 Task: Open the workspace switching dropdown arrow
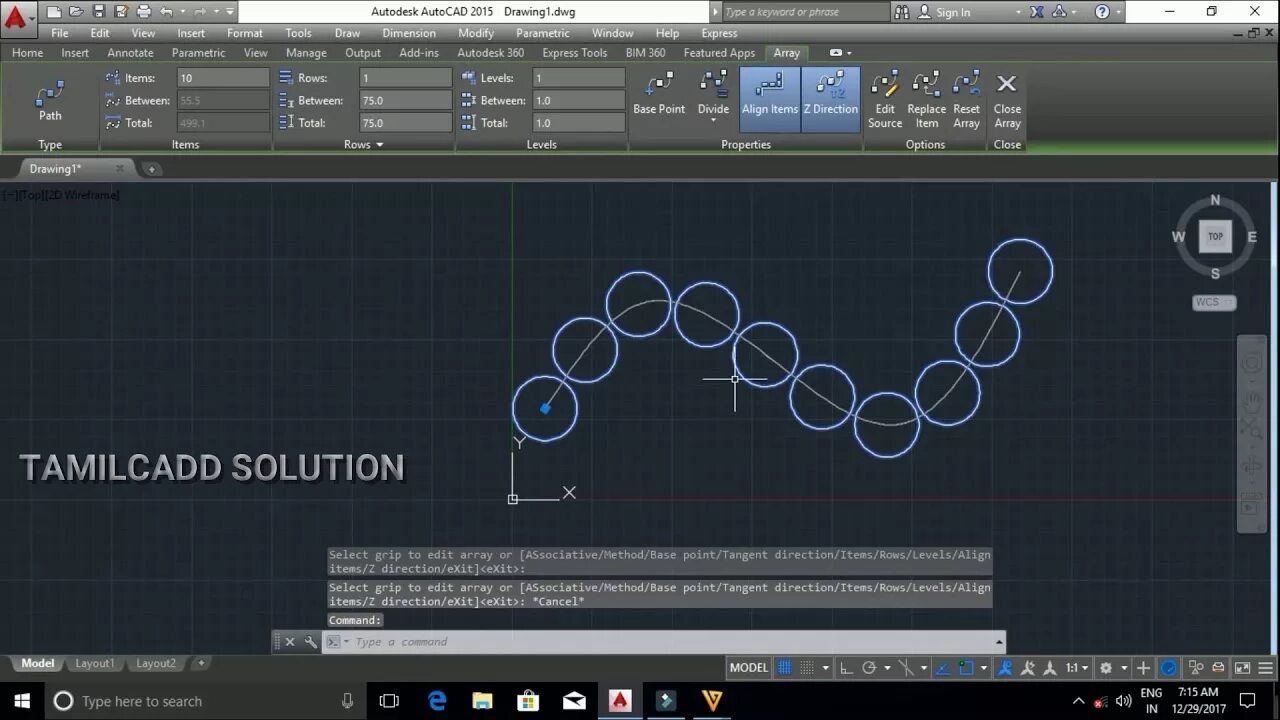[x=1125, y=668]
